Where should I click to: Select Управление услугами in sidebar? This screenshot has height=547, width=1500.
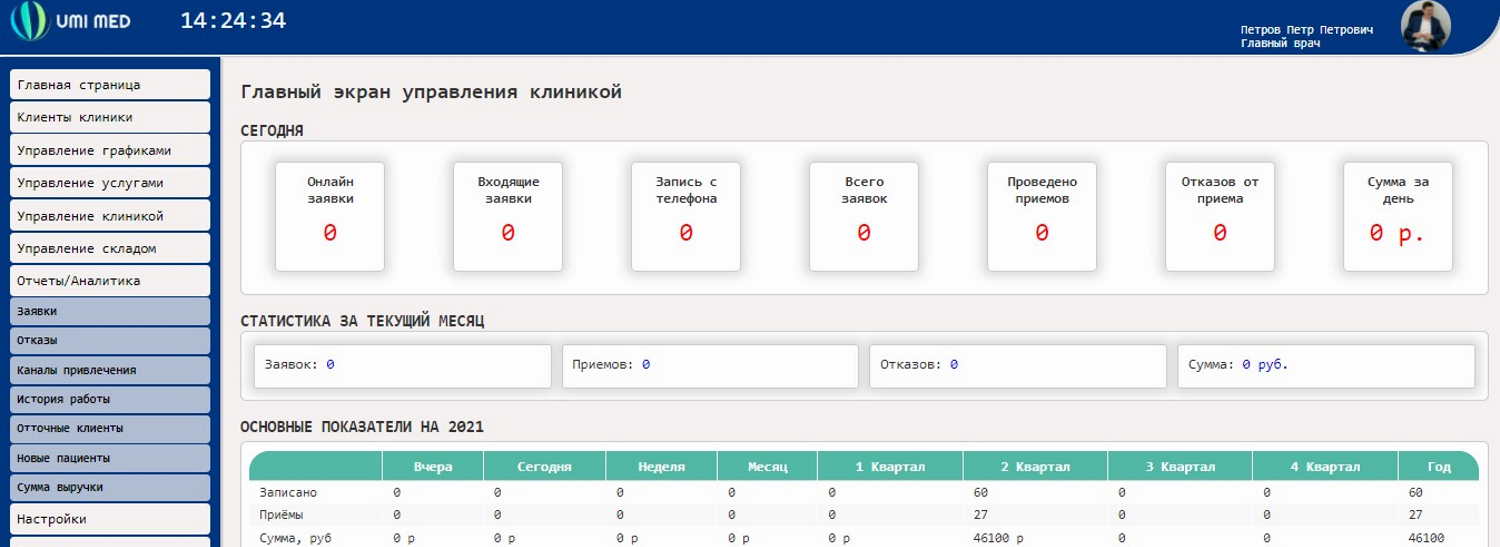click(x=110, y=183)
